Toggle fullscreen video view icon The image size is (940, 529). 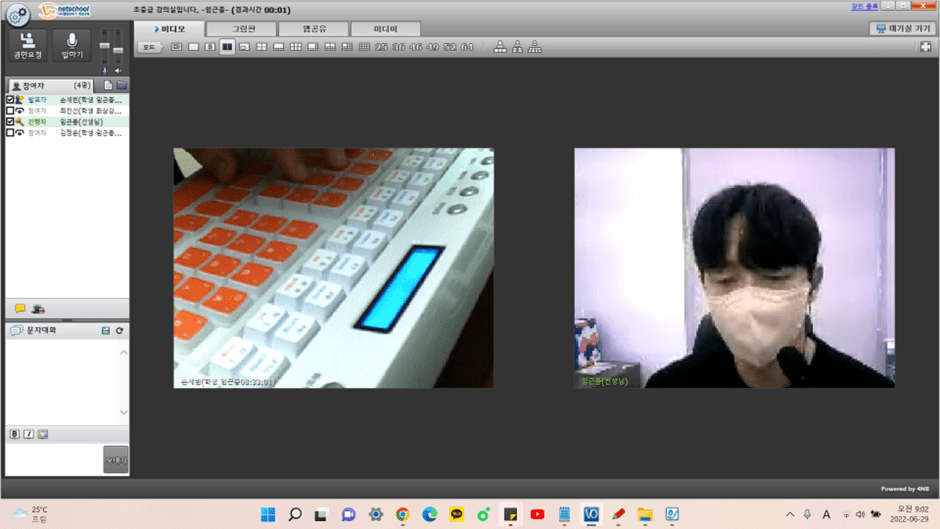[x=925, y=47]
